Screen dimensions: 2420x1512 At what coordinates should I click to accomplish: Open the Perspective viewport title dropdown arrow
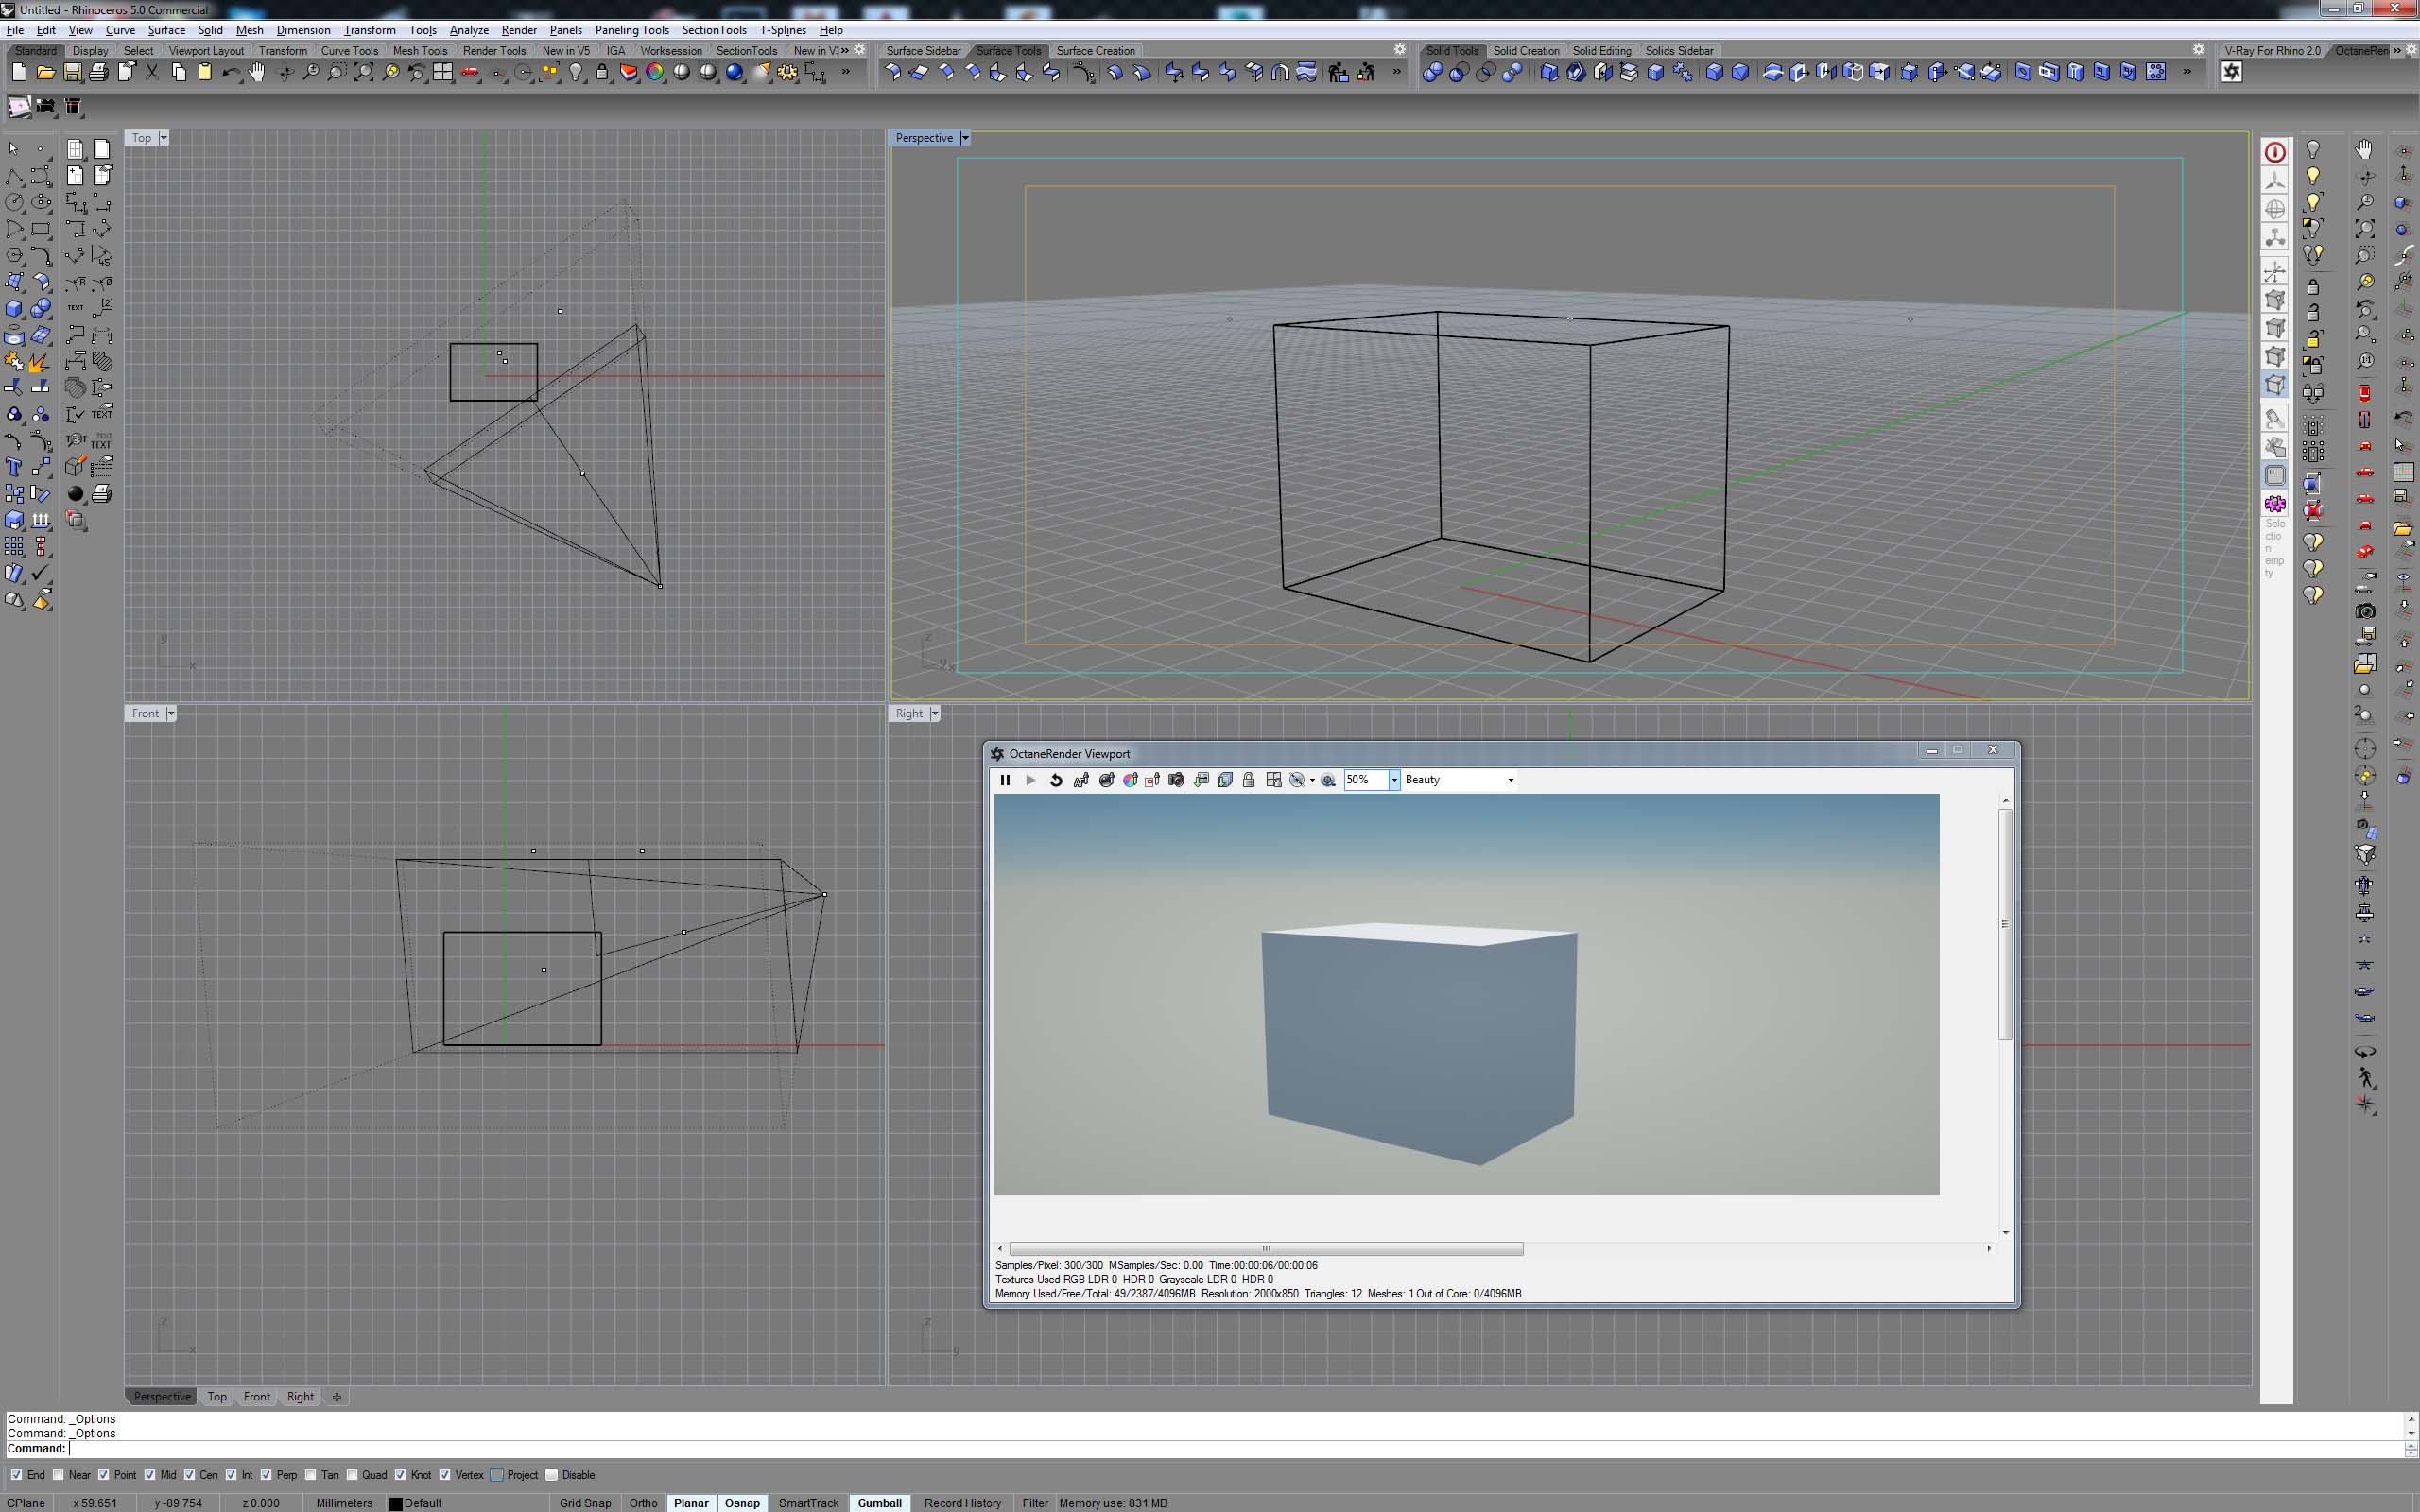click(965, 138)
